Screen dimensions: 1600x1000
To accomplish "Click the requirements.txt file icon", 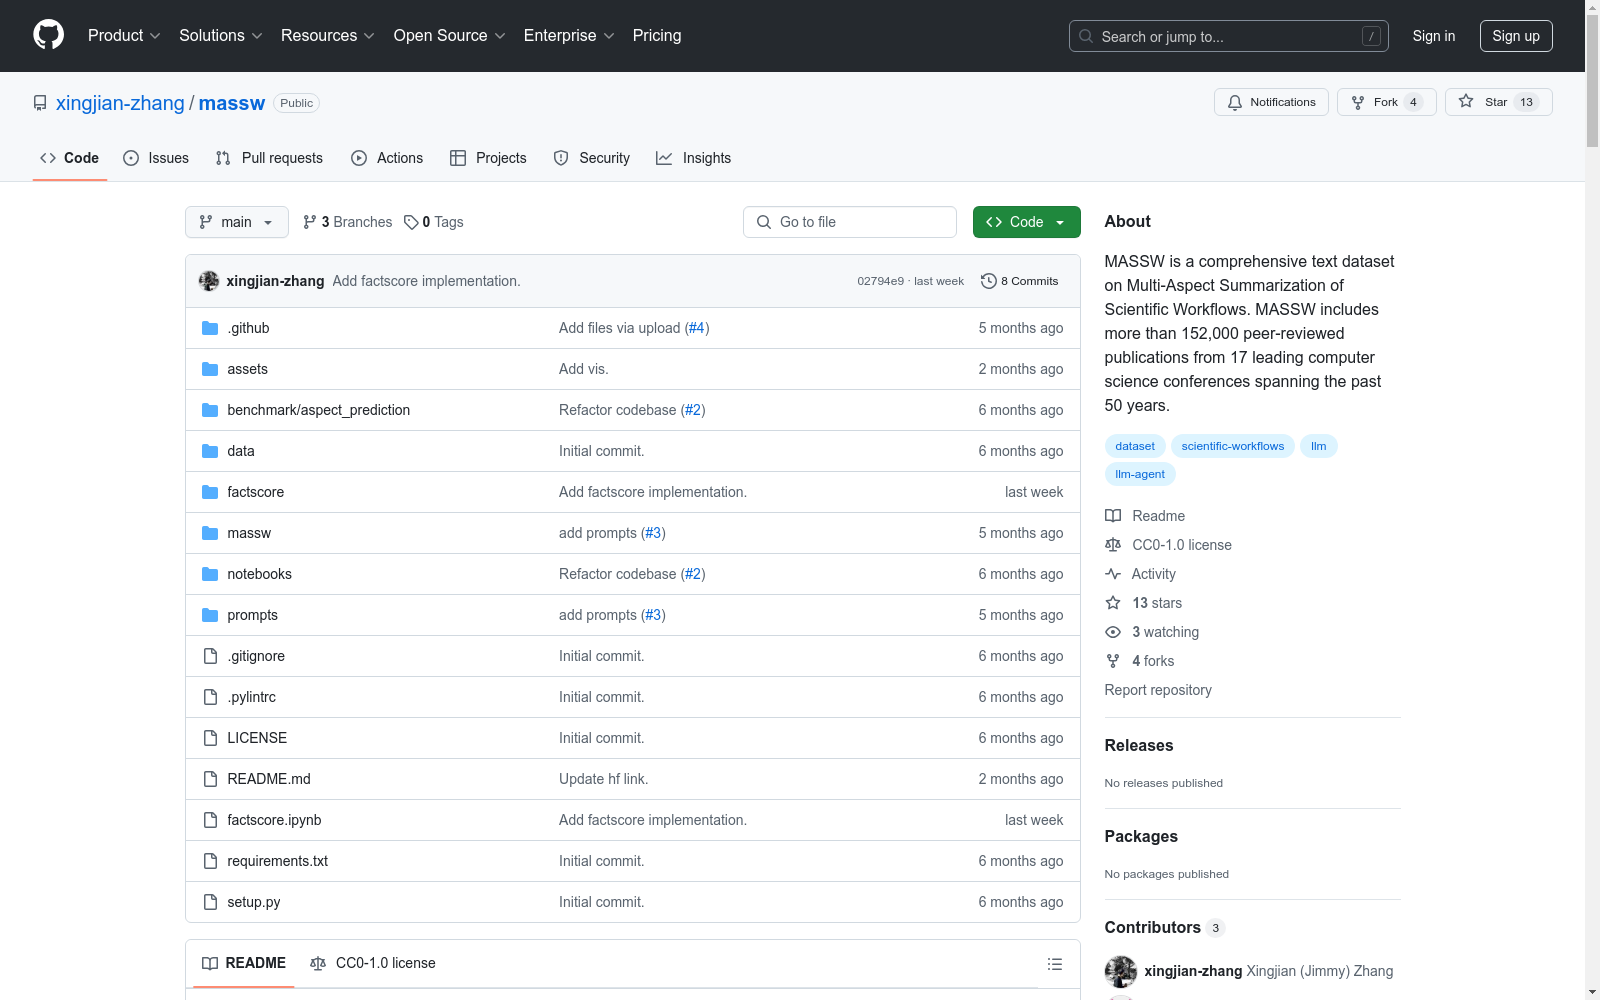I will click(x=210, y=861).
